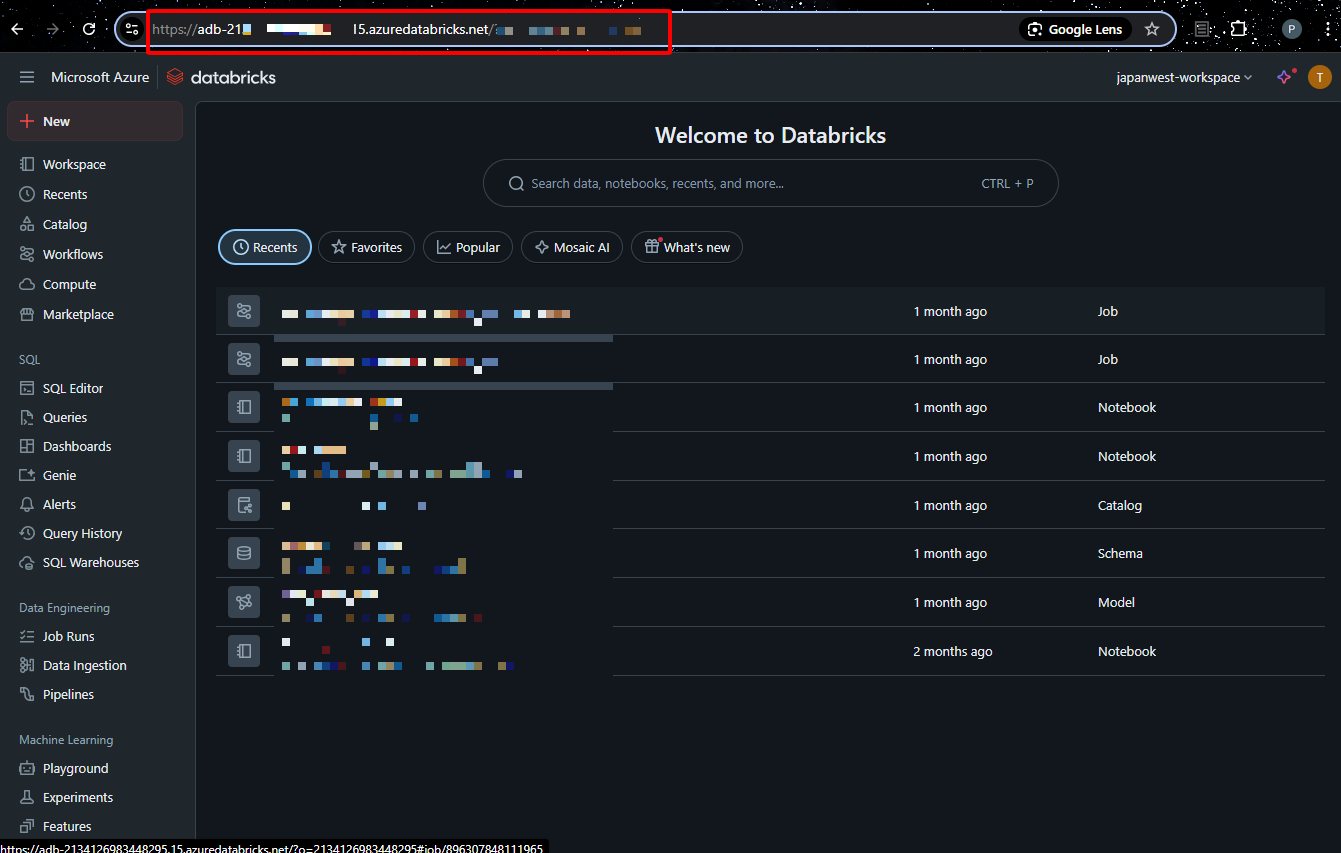Screen dimensions: 1341x853
Task: Open the user avatar T menu
Action: pyautogui.click(x=1320, y=77)
